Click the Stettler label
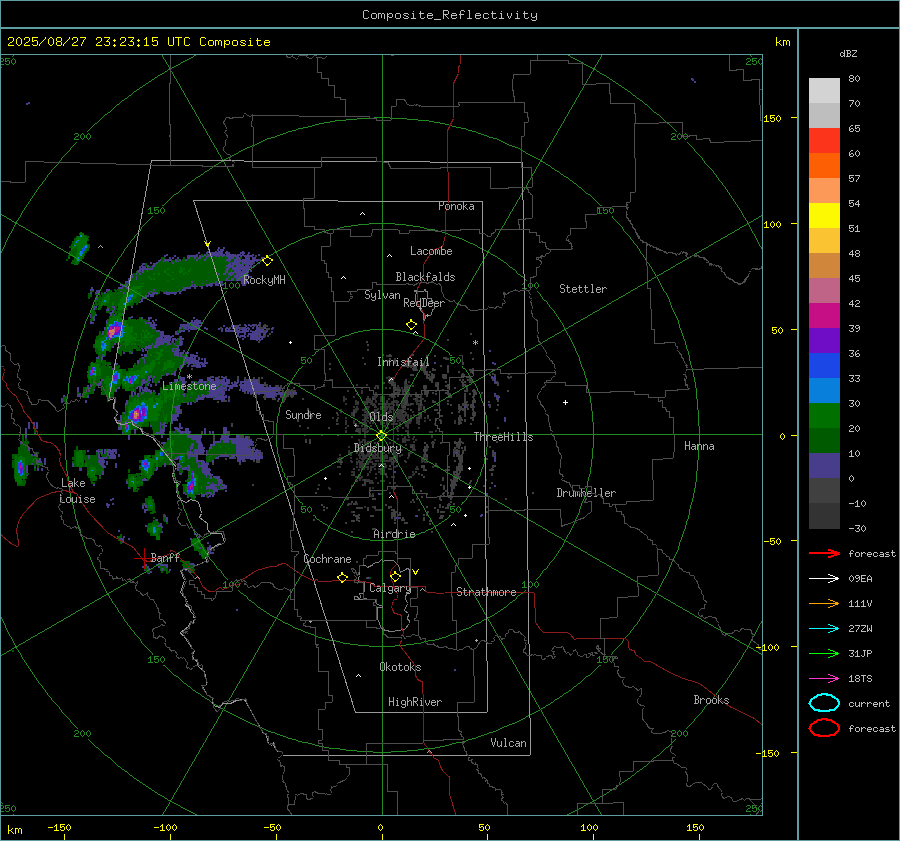The height and width of the screenshot is (841, 900). click(x=583, y=289)
